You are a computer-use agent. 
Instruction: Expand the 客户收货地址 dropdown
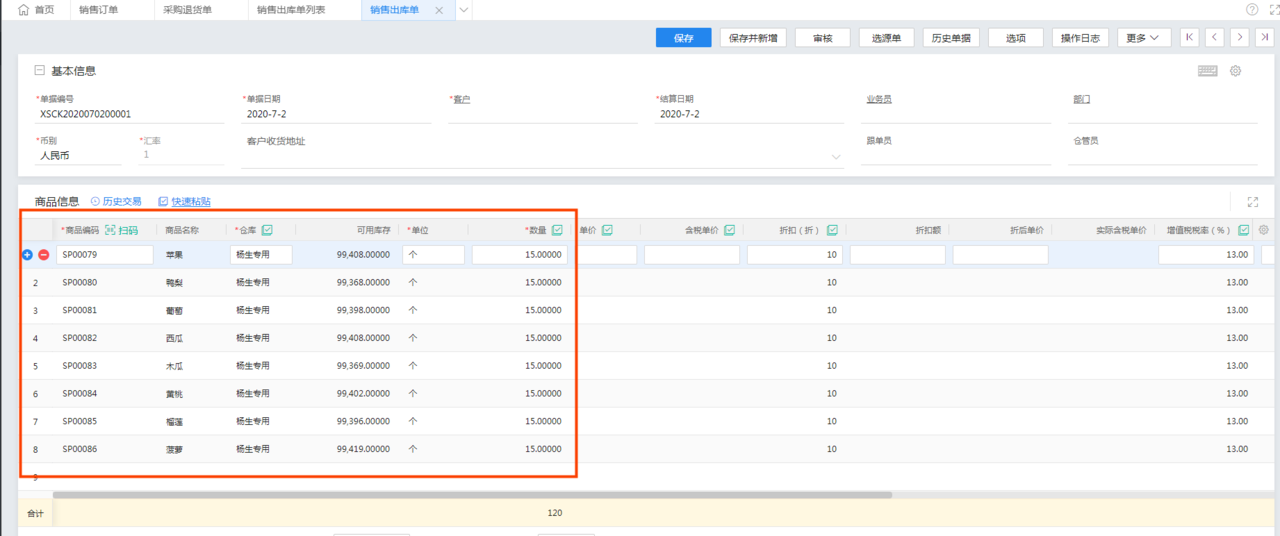(836, 157)
